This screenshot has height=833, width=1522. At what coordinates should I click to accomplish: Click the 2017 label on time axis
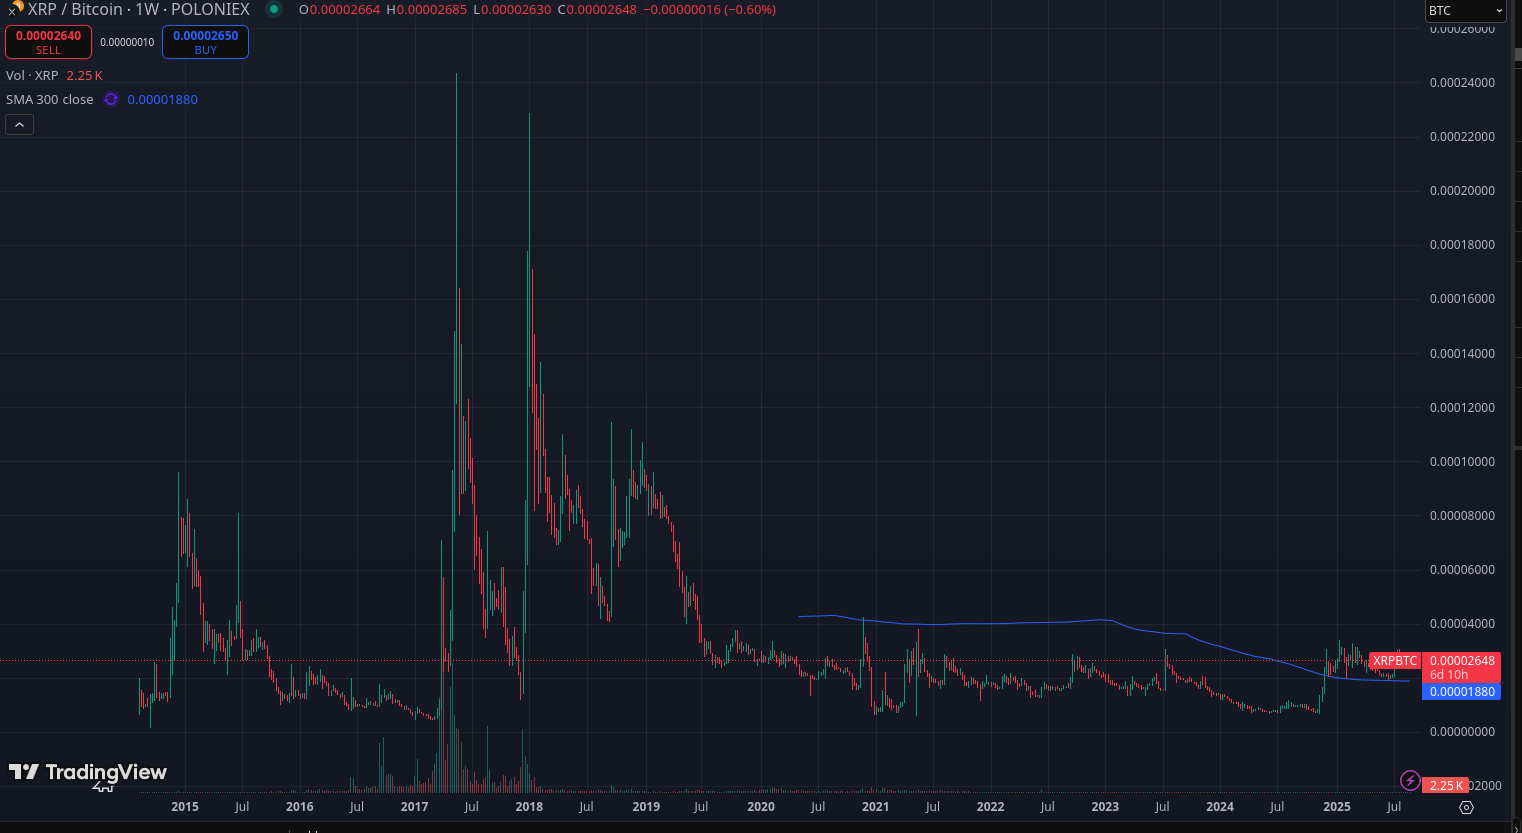(414, 807)
